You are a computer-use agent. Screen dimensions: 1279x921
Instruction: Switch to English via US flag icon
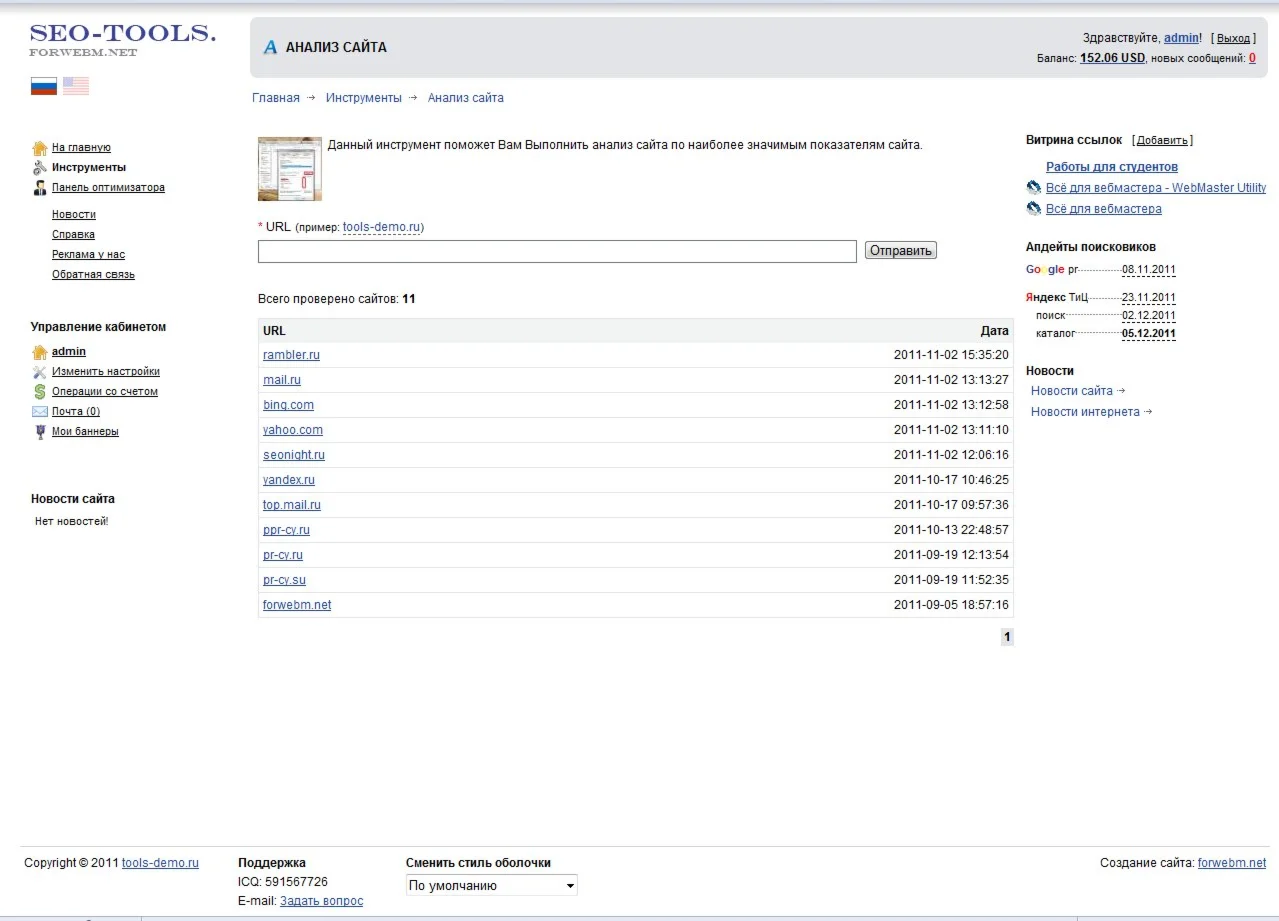pos(76,86)
